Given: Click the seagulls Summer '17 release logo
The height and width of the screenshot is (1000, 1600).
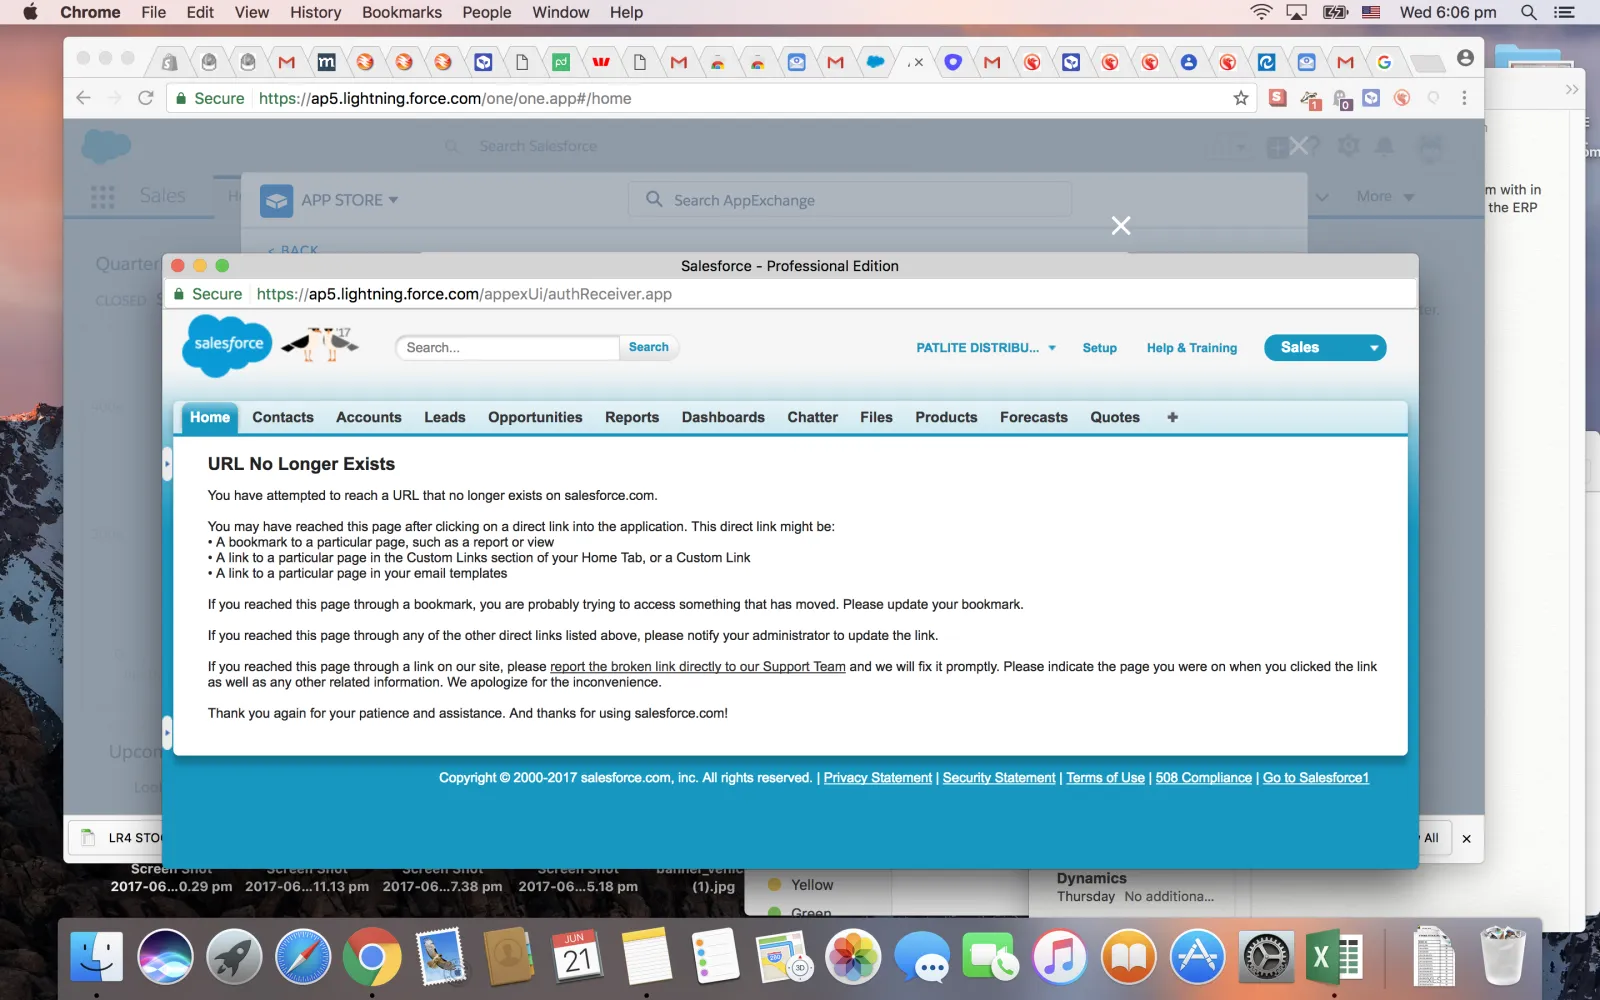Looking at the screenshot, I should 320,344.
